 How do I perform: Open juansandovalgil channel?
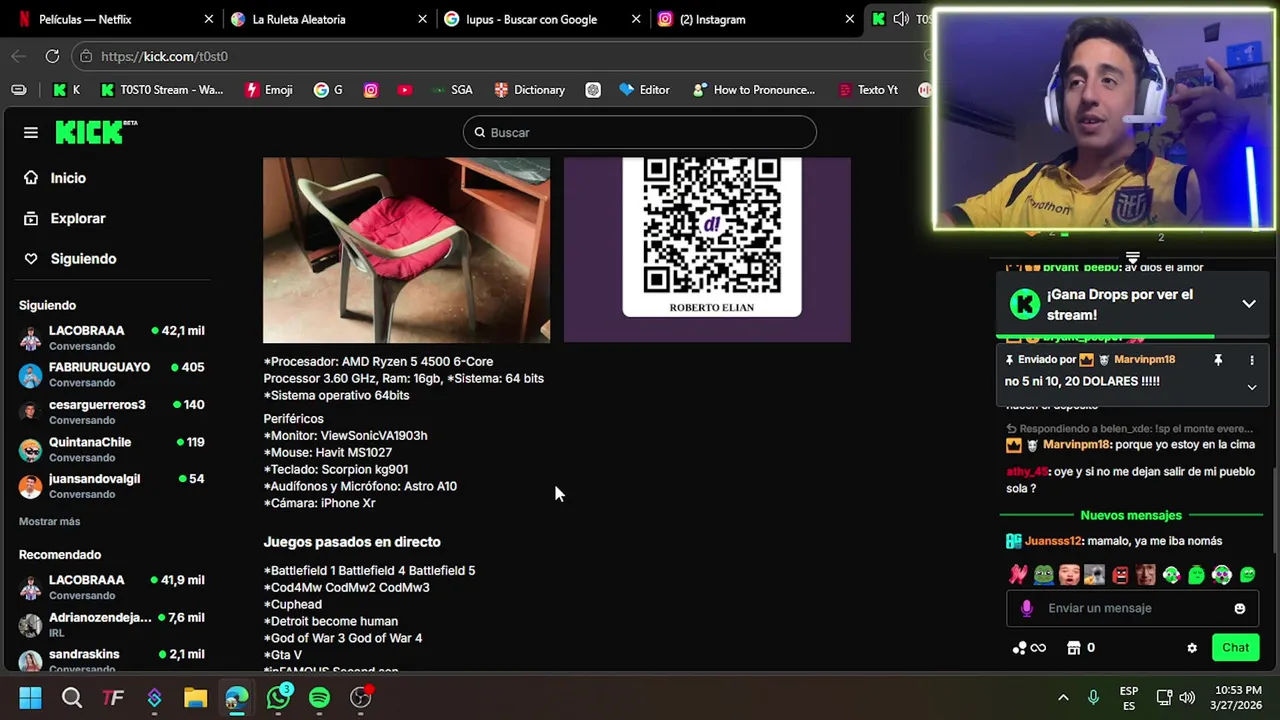pyautogui.click(x=112, y=486)
